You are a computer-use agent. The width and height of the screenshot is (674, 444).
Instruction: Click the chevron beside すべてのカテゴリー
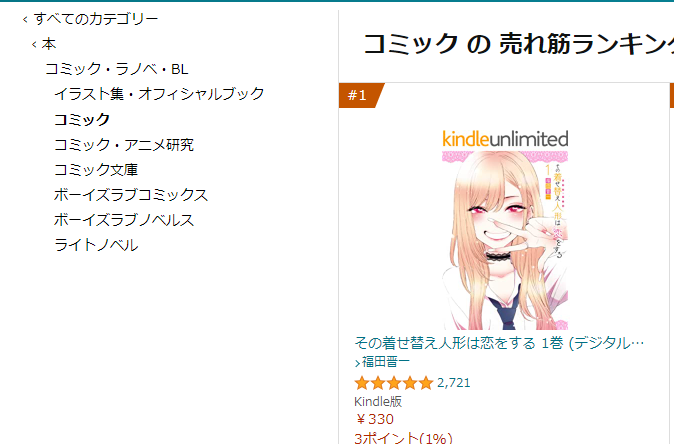tap(25, 19)
